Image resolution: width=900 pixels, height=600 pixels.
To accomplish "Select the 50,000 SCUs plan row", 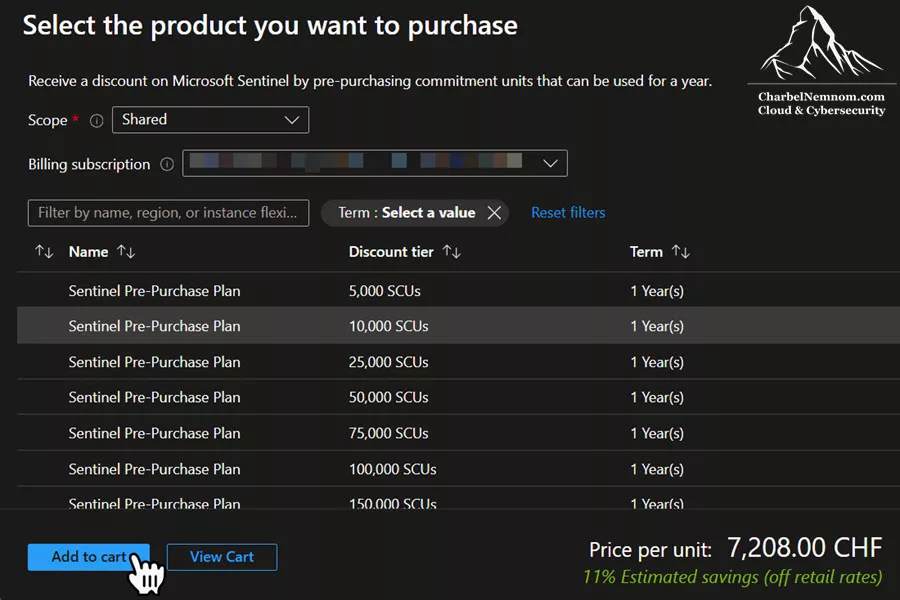I will [x=459, y=397].
